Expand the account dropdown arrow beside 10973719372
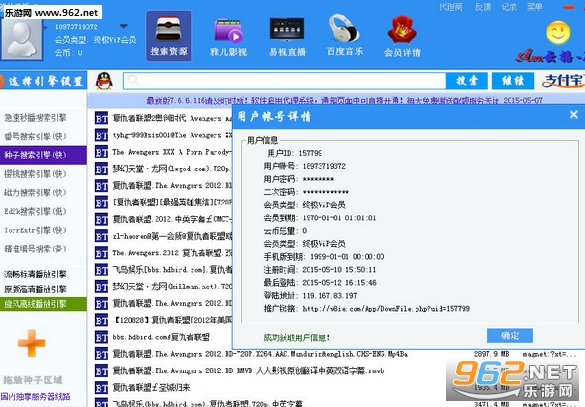585x407 pixels. (x=124, y=26)
